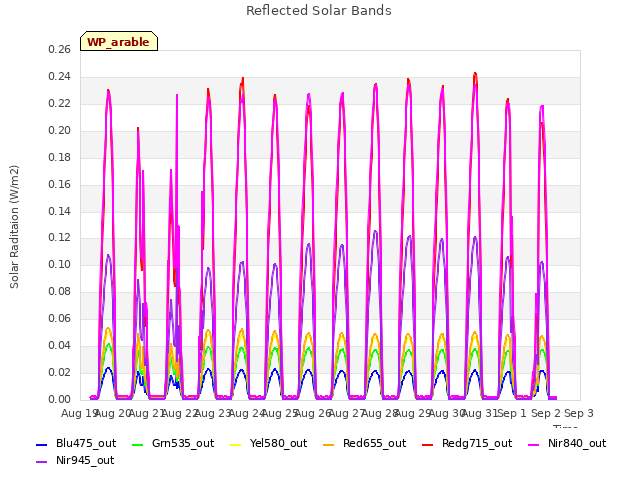Click the 0.20 y-axis tick label

pos(60,130)
